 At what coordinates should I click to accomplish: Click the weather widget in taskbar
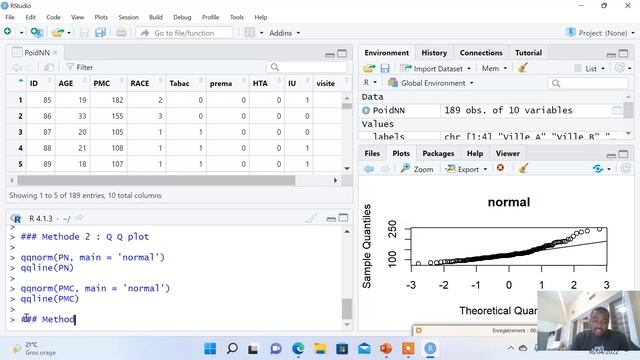pyautogui.click(x=34, y=348)
